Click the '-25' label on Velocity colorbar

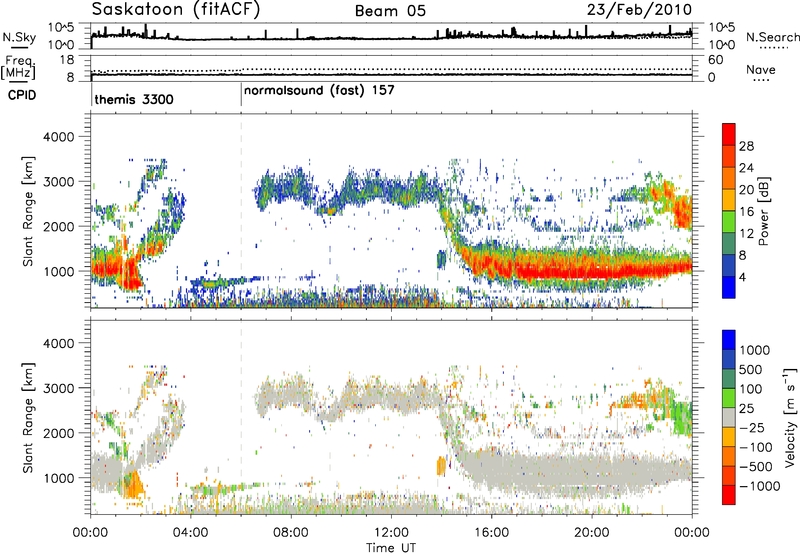point(752,427)
